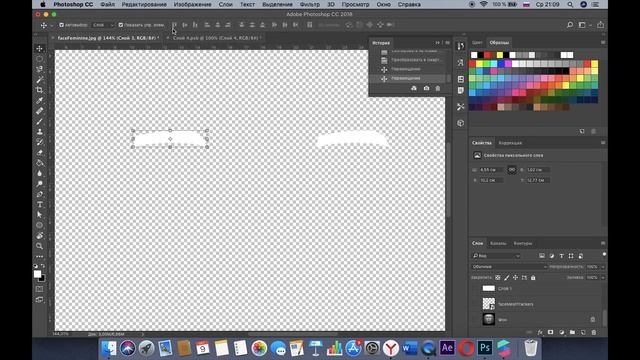
Task: Open the layer Fill dropdown arrow
Action: 603,278
